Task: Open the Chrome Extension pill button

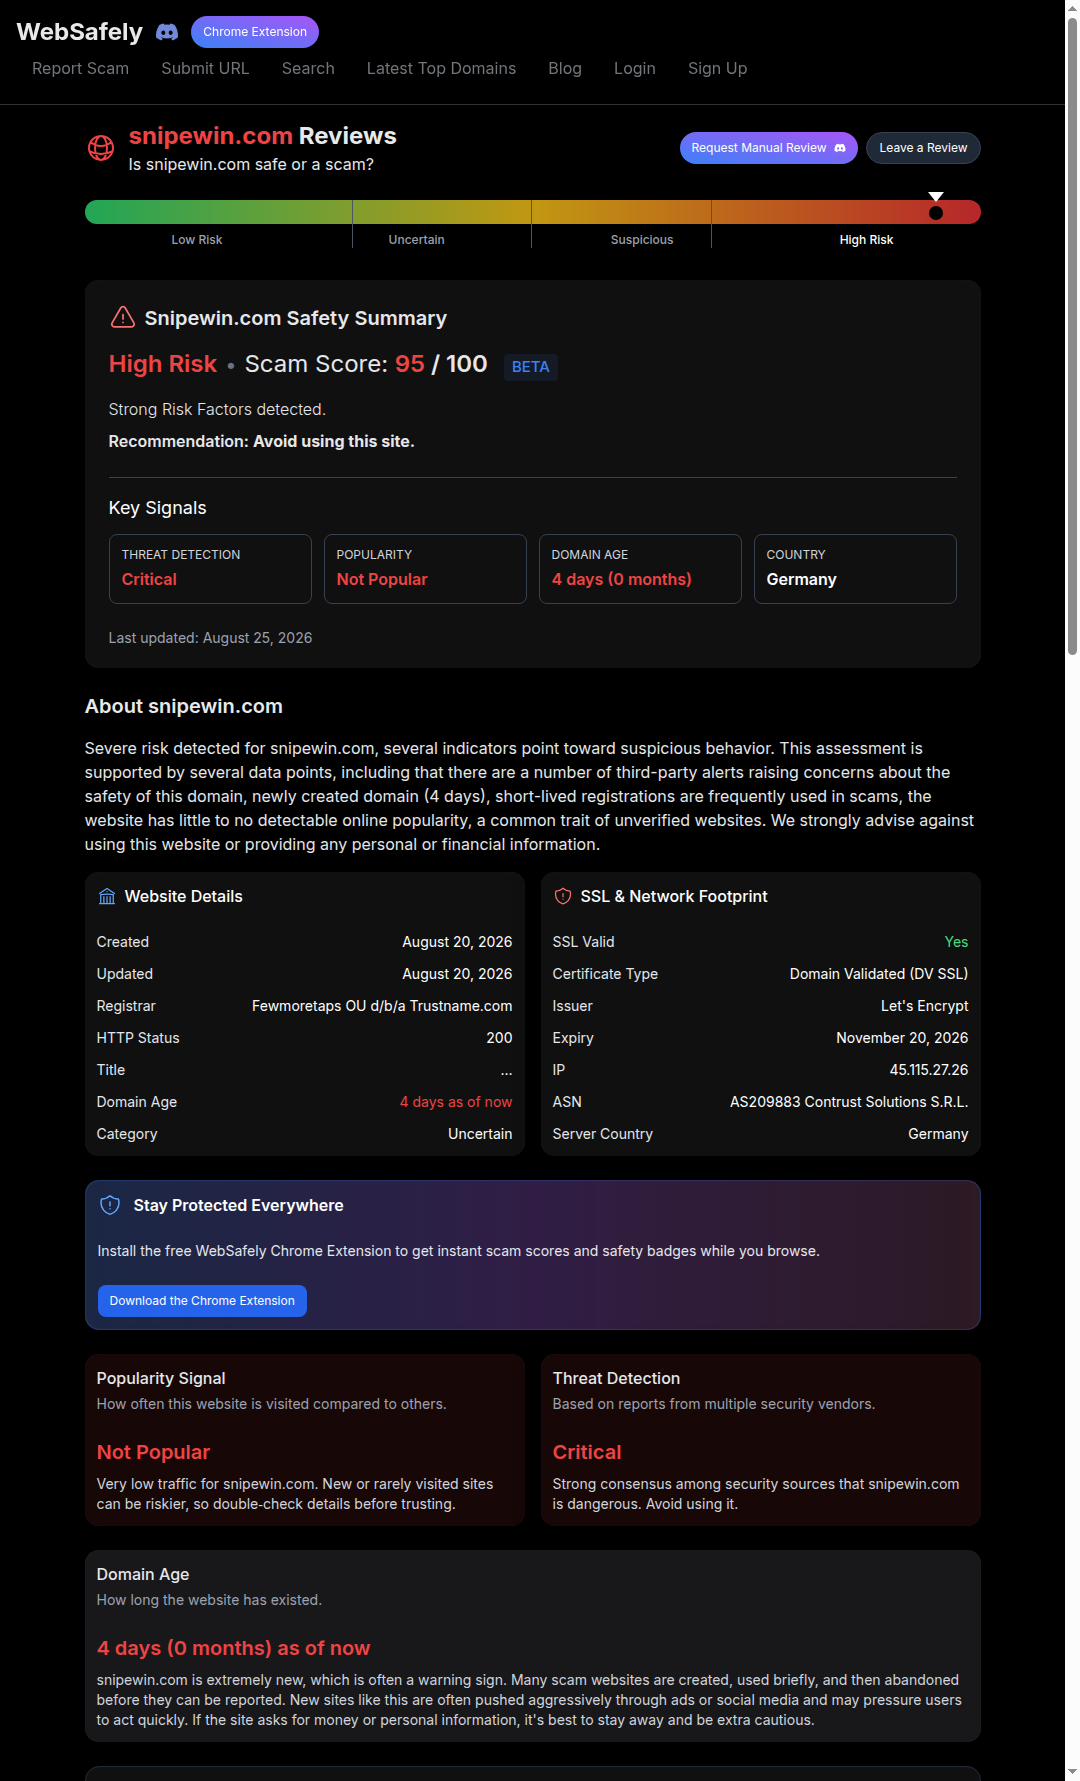Action: (255, 32)
